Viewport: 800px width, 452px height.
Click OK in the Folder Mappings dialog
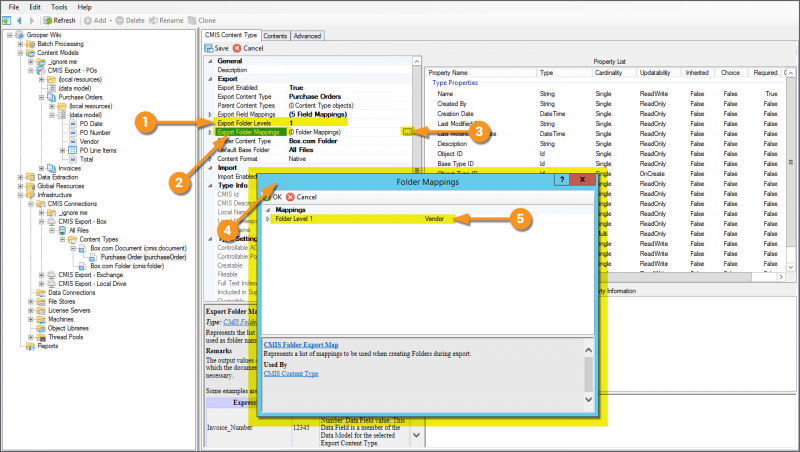coord(273,197)
